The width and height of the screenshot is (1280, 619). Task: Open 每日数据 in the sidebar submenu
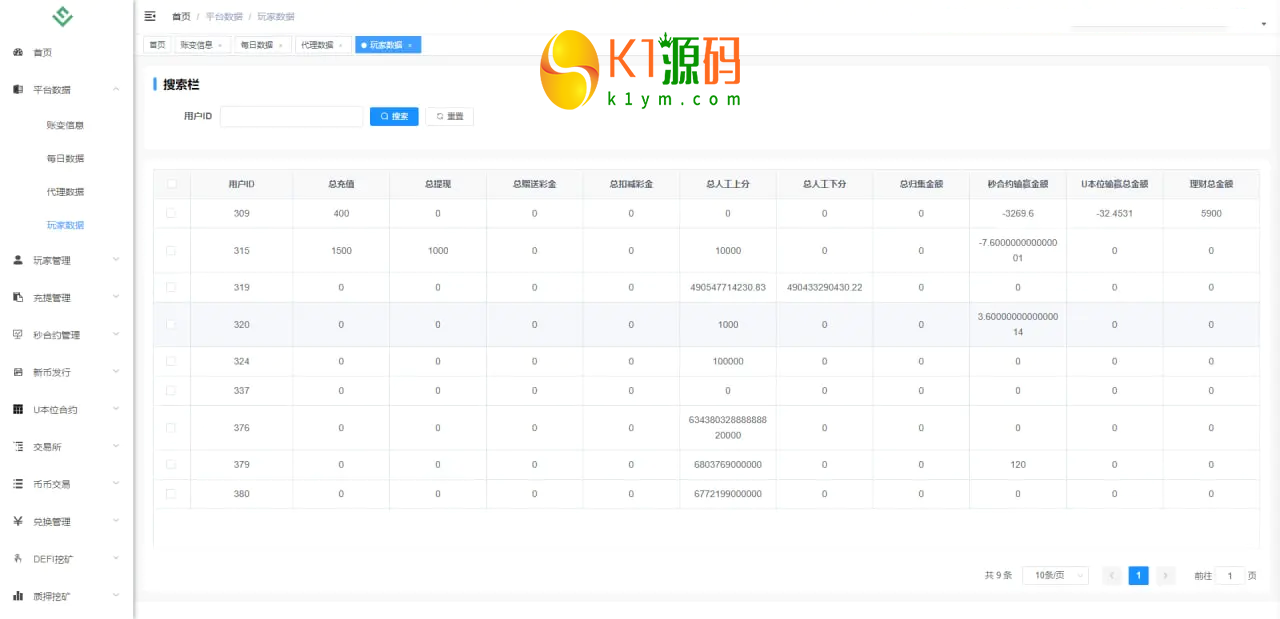point(65,158)
